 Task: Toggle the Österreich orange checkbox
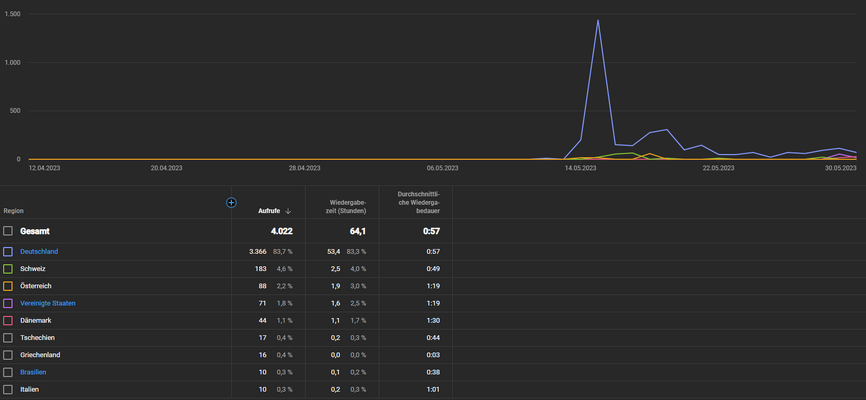click(8, 286)
